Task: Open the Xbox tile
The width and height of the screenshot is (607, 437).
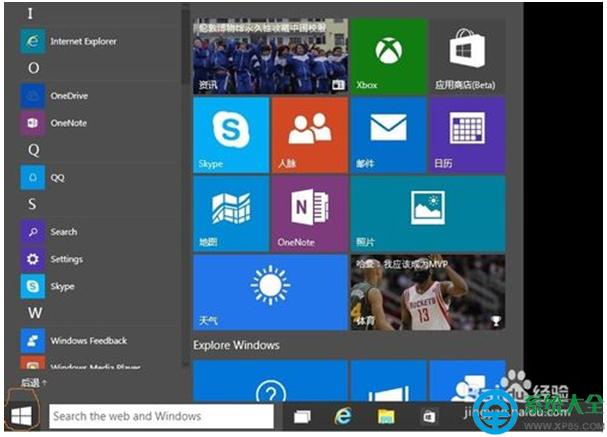Action: click(388, 56)
